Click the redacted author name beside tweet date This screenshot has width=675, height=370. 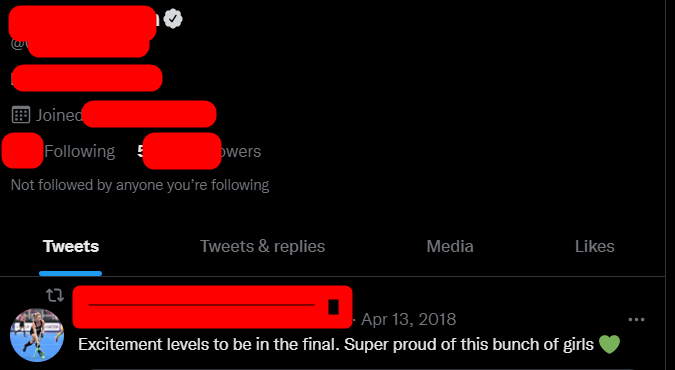(x=213, y=307)
